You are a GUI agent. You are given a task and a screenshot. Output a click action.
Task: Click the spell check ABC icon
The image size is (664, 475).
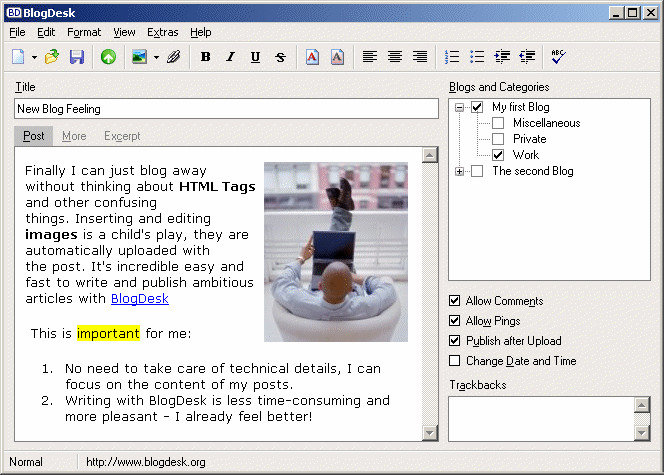[558, 57]
